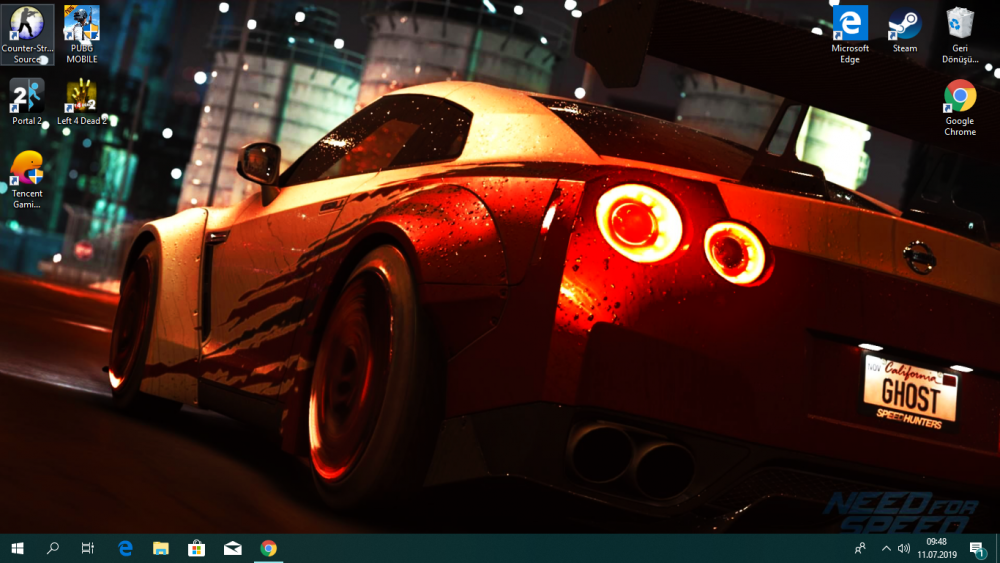Image resolution: width=1000 pixels, height=563 pixels.
Task: Select the PUBG MOBILE desktop icon
Action: (x=82, y=25)
